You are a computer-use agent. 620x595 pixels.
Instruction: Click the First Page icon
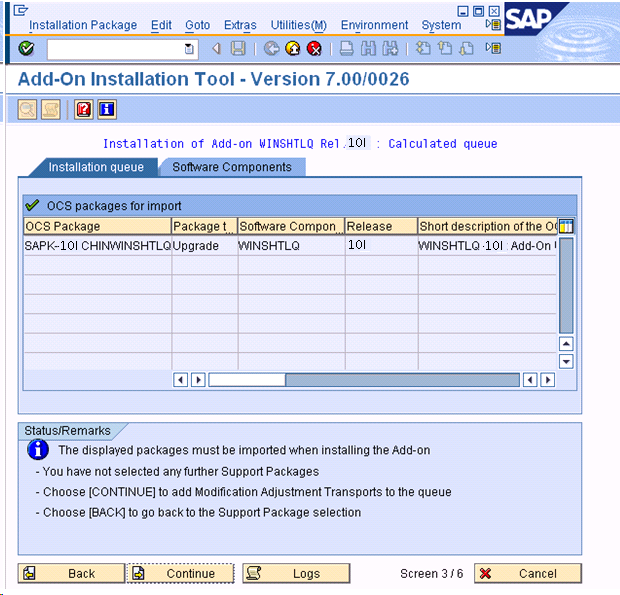point(423,49)
